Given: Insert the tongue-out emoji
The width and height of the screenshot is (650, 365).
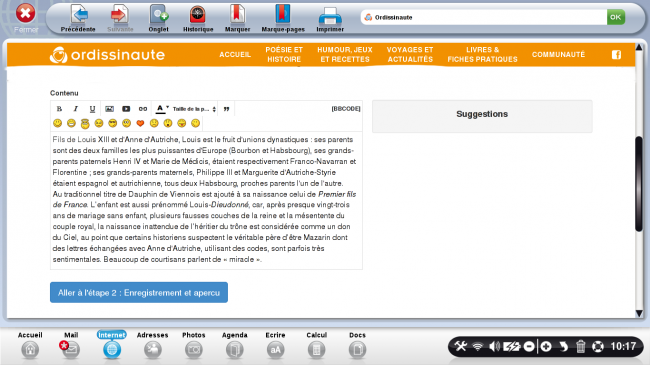Looking at the screenshot, I should pos(182,123).
